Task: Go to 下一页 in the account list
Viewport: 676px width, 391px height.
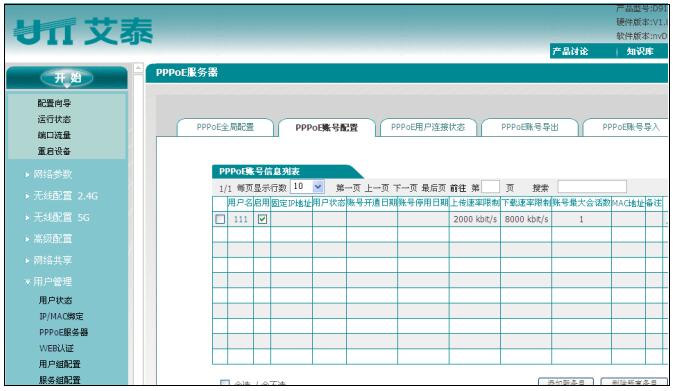Action: coord(405,188)
